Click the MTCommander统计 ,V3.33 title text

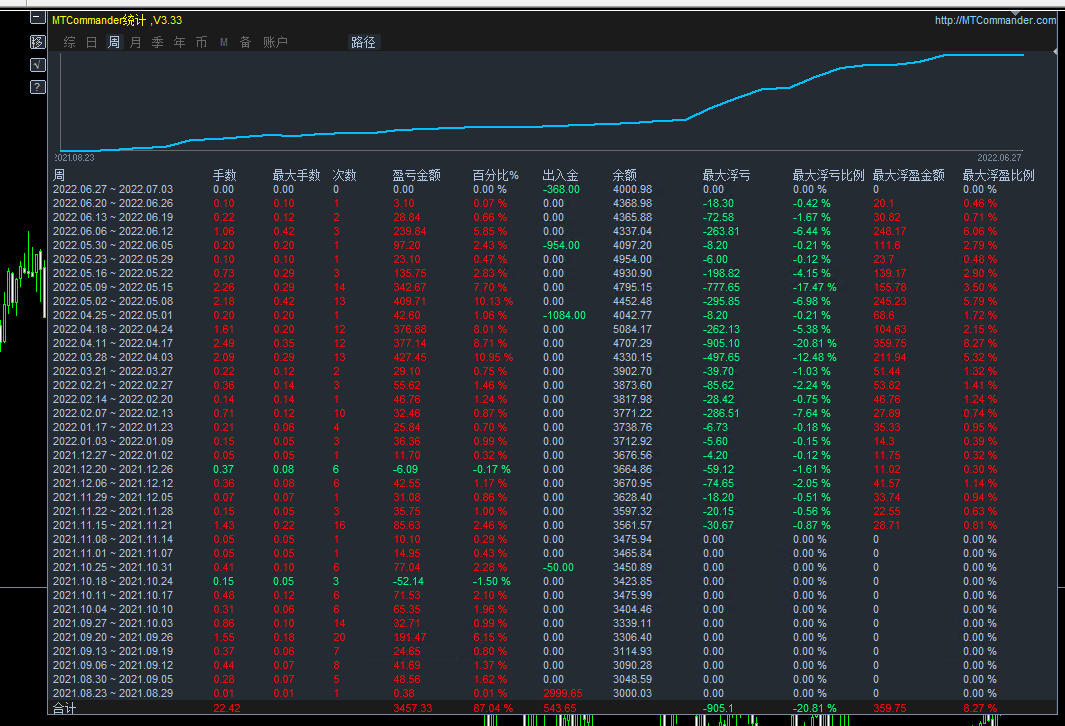pyautogui.click(x=117, y=20)
